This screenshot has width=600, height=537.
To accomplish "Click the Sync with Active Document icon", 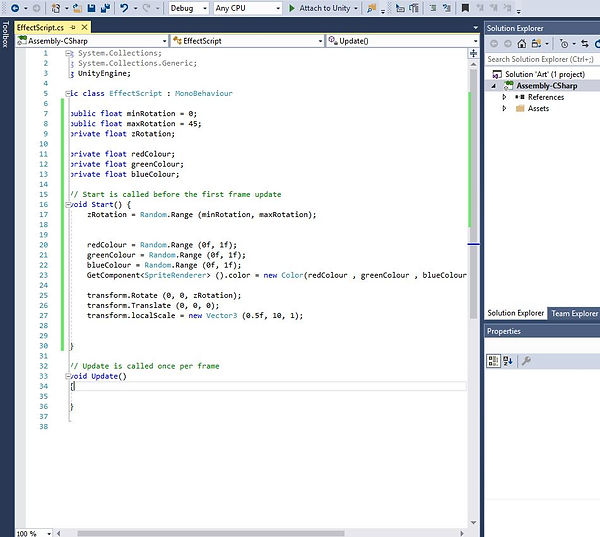I will [x=585, y=44].
